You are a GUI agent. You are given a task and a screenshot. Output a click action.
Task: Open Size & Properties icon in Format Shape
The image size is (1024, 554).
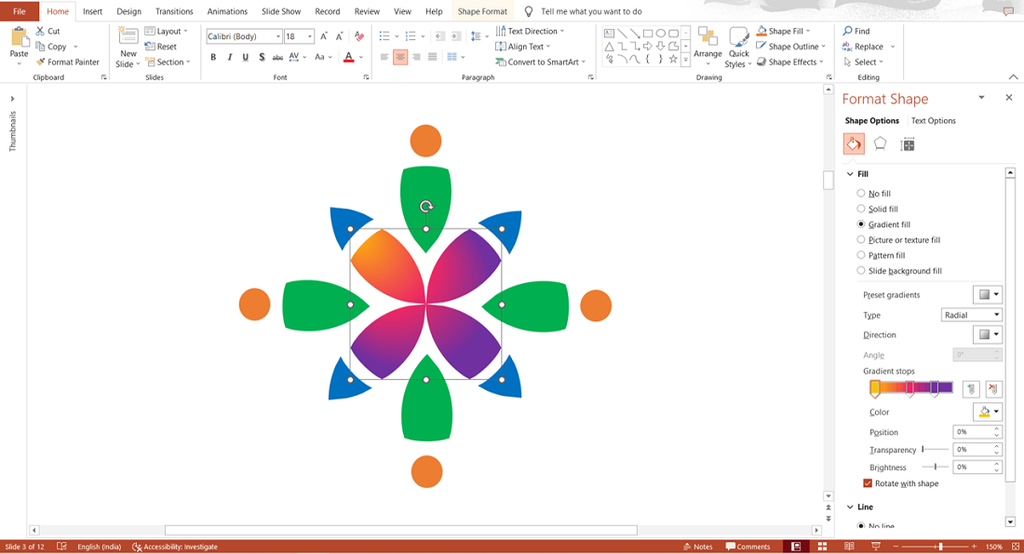pyautogui.click(x=907, y=144)
